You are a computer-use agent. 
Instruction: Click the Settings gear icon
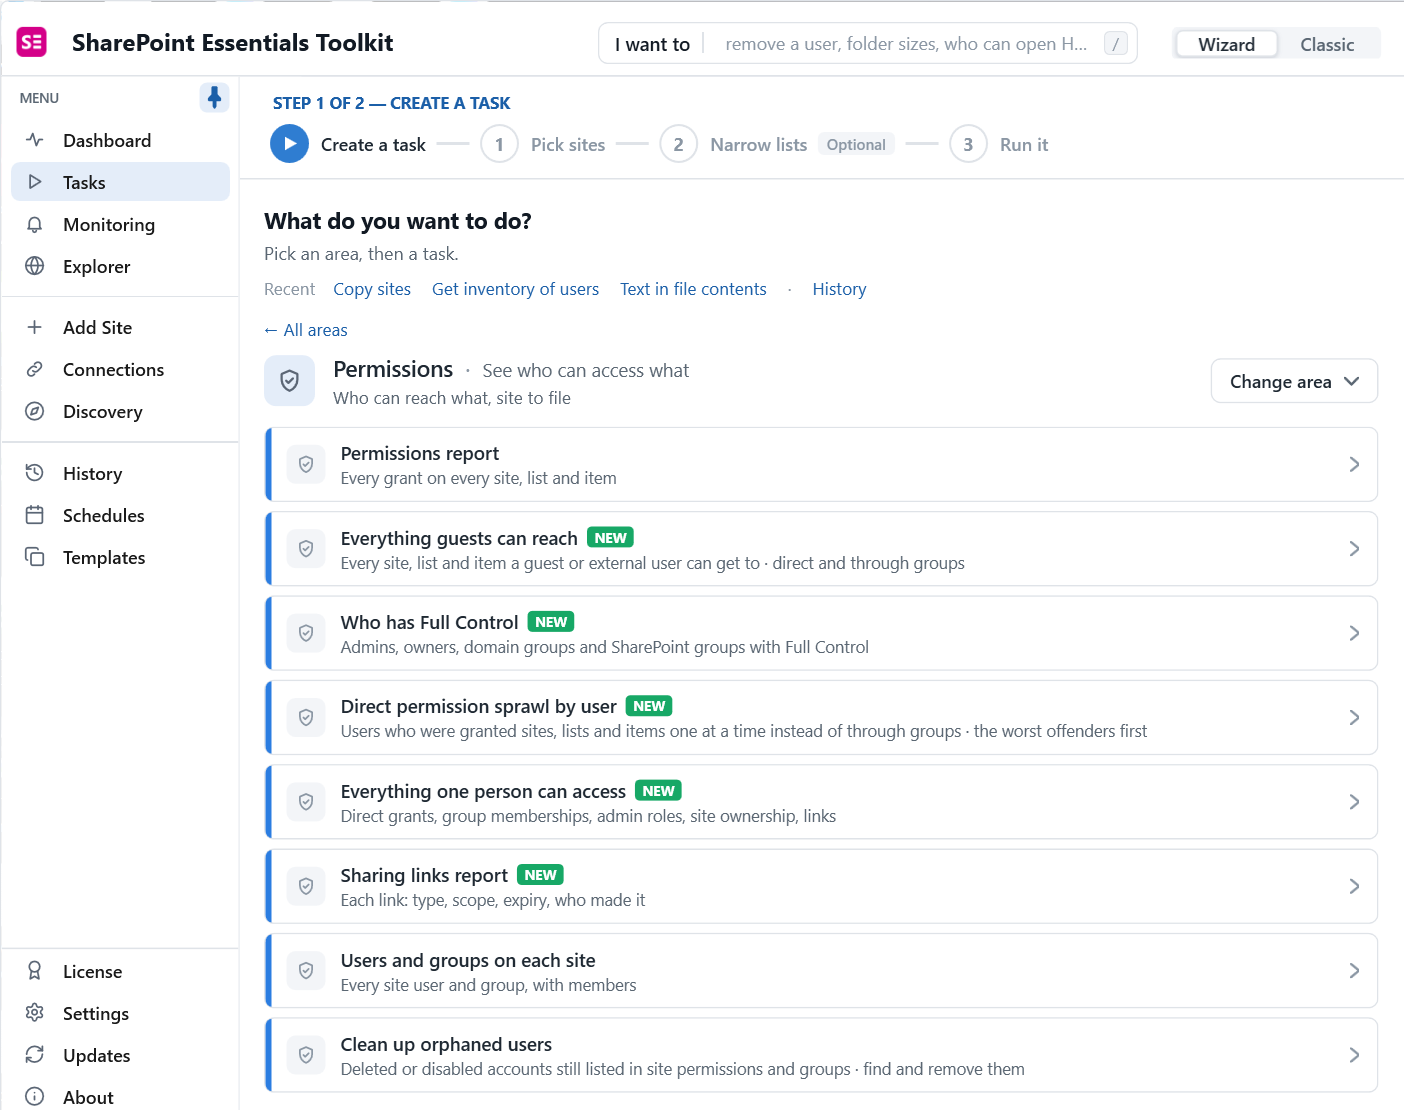[x=35, y=1013]
